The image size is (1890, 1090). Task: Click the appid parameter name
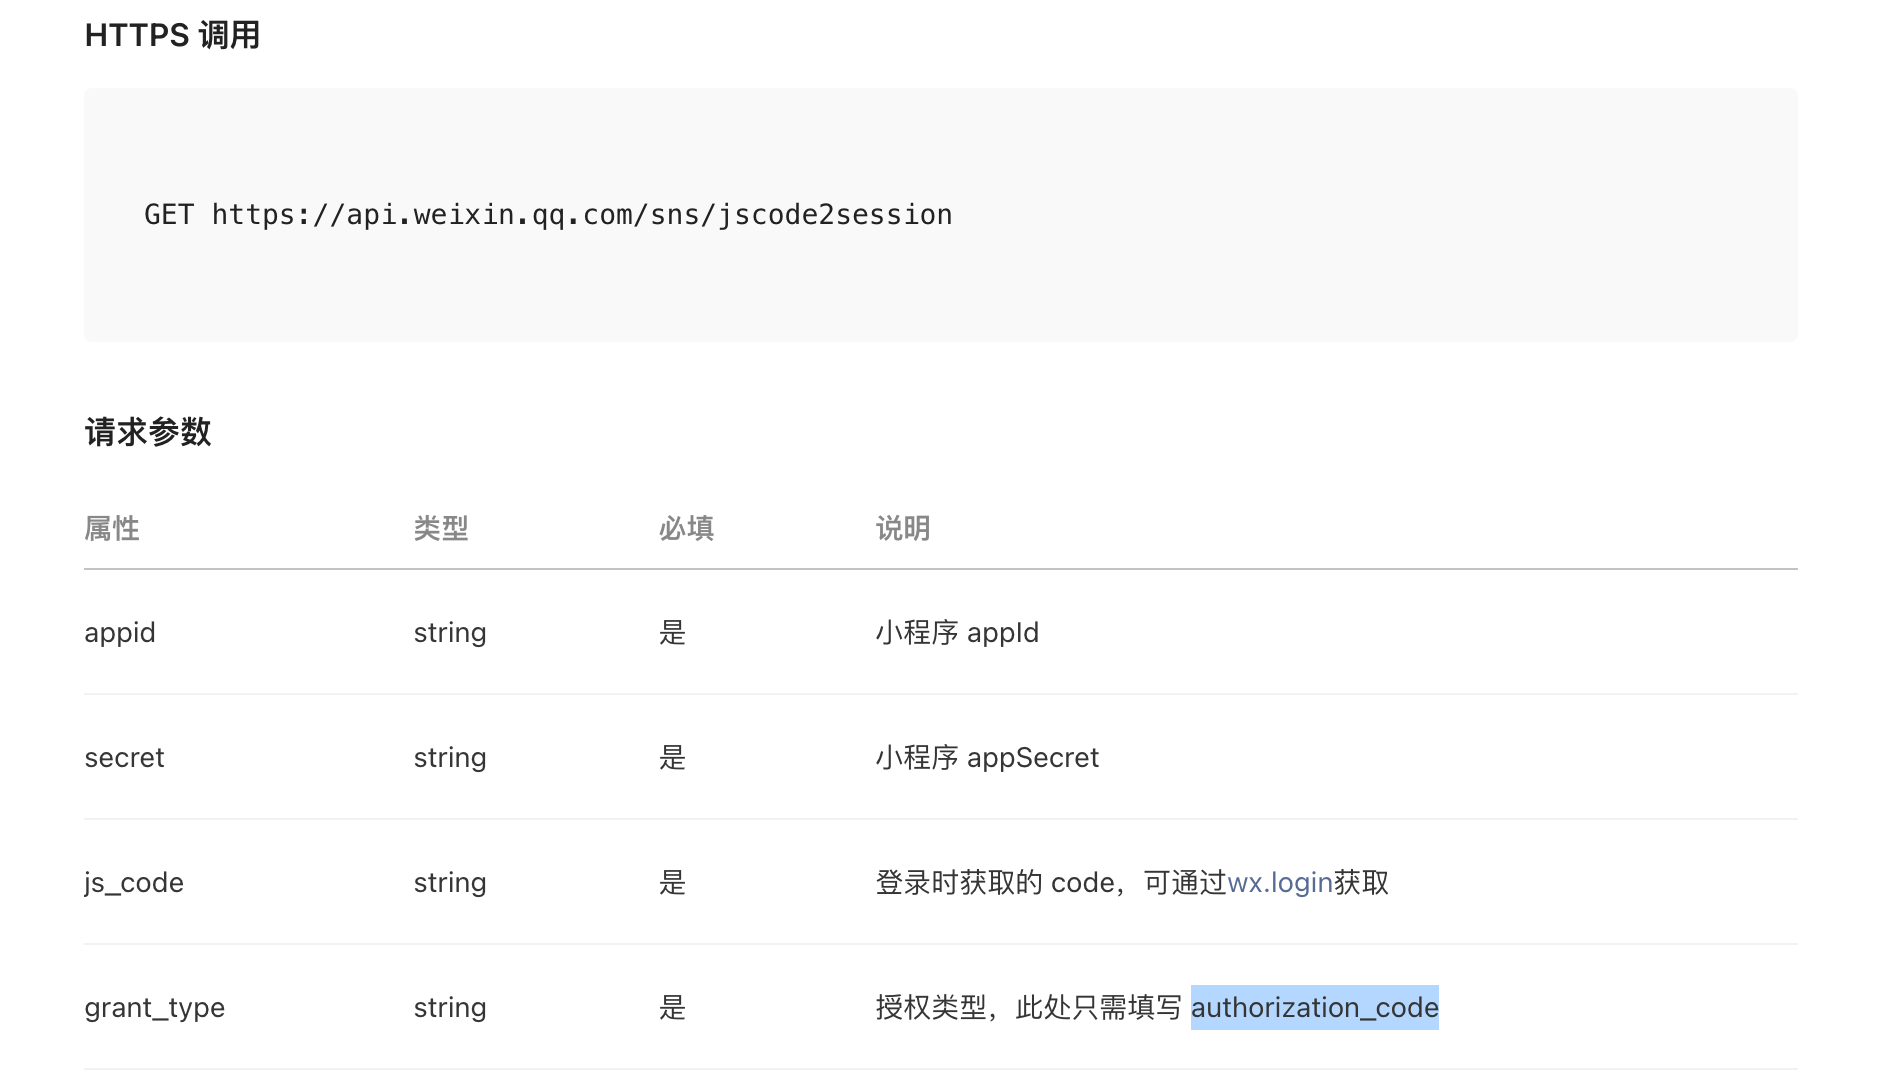(119, 632)
